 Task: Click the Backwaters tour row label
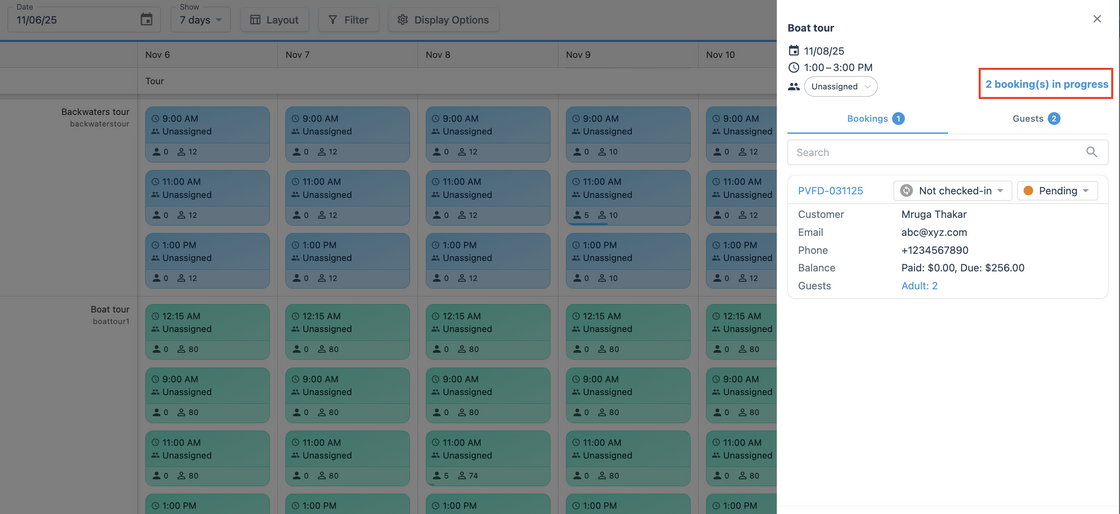[x=95, y=112]
